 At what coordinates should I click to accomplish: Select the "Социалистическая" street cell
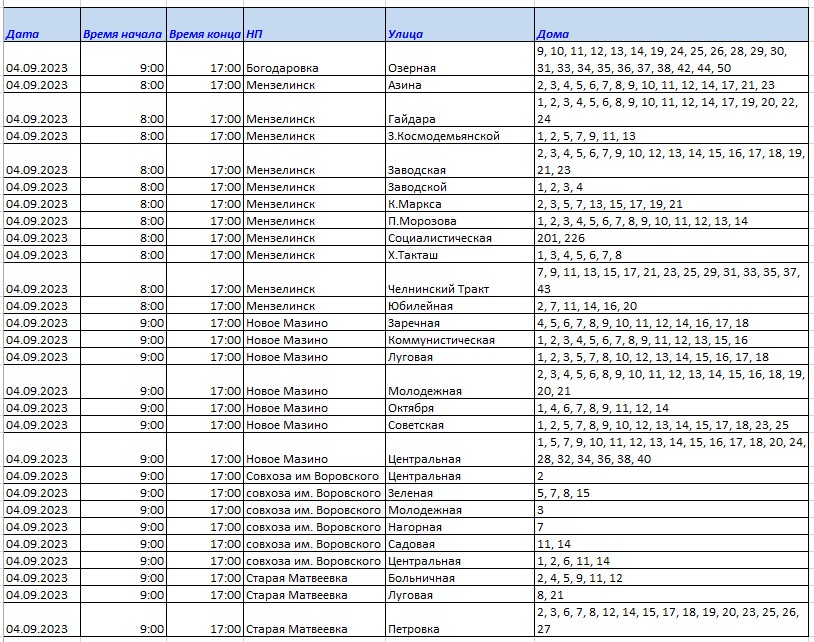point(439,238)
